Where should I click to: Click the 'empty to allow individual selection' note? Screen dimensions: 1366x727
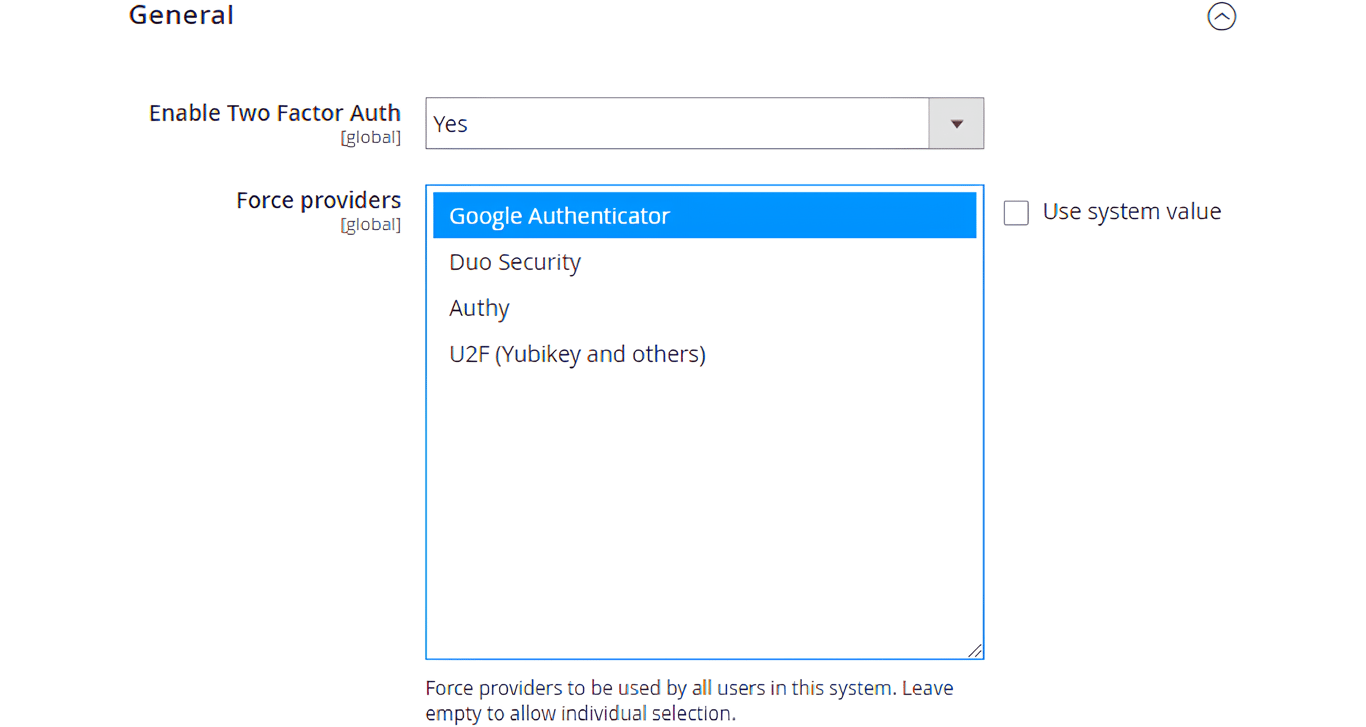(x=580, y=714)
